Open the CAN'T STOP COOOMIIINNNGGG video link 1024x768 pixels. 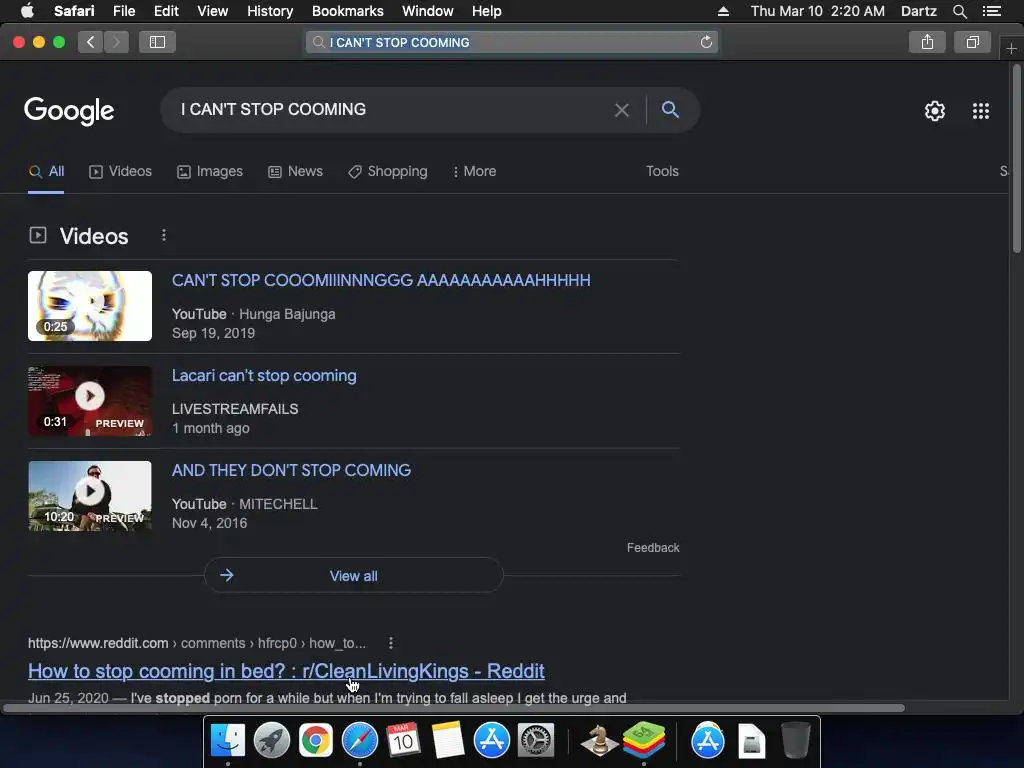click(381, 280)
